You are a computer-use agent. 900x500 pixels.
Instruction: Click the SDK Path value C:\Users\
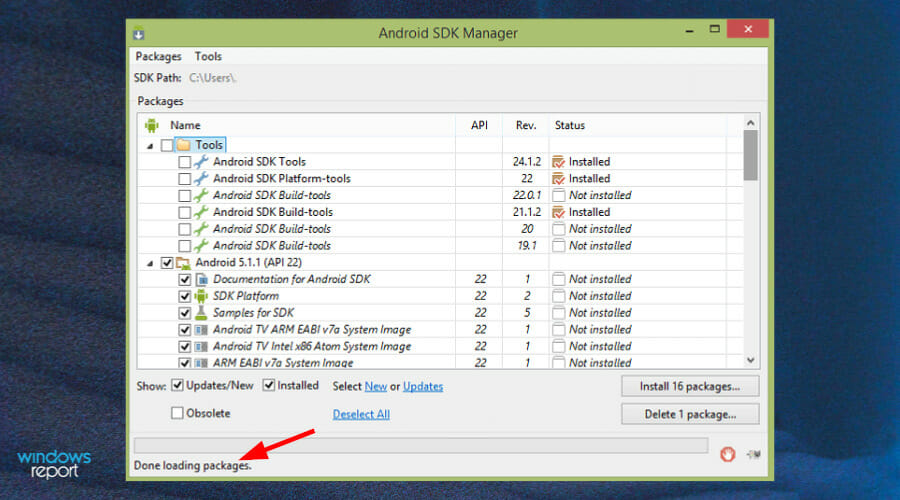(x=212, y=77)
